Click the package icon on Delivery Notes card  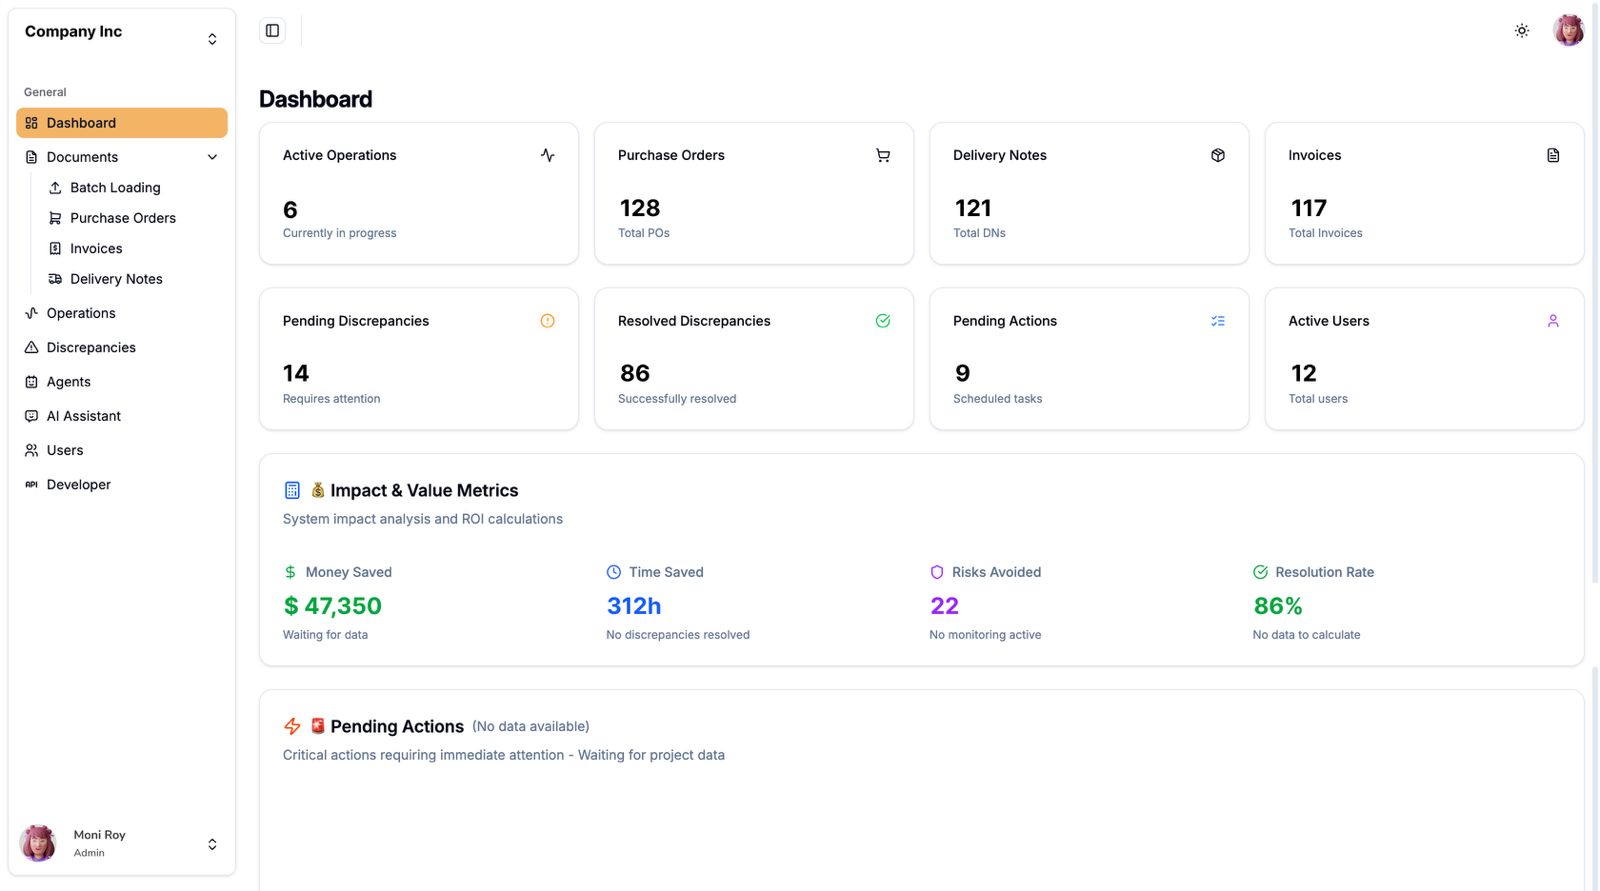tap(1217, 155)
